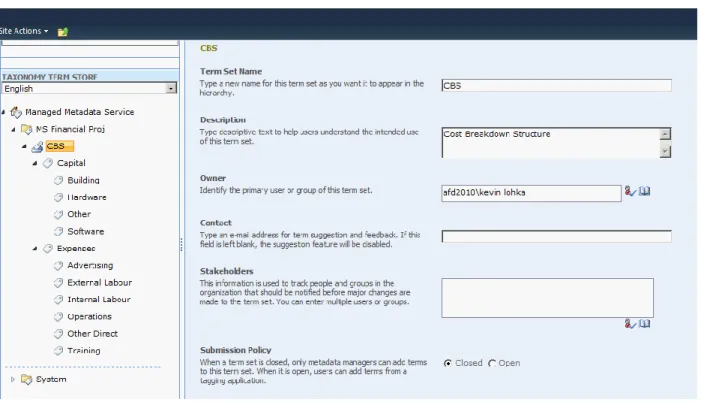The image size is (701, 402).
Task: Click Browse address book icon beside Owner
Action: pos(644,191)
